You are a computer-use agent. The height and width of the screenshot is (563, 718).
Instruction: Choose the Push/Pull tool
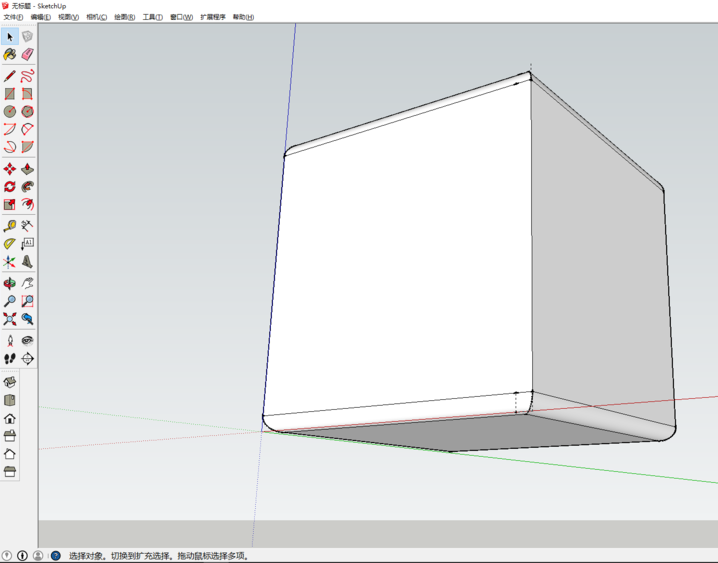point(28,169)
